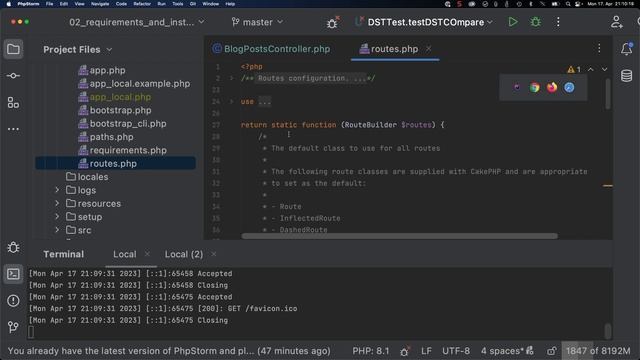Open app.php in the project tree

pyautogui.click(x=102, y=70)
